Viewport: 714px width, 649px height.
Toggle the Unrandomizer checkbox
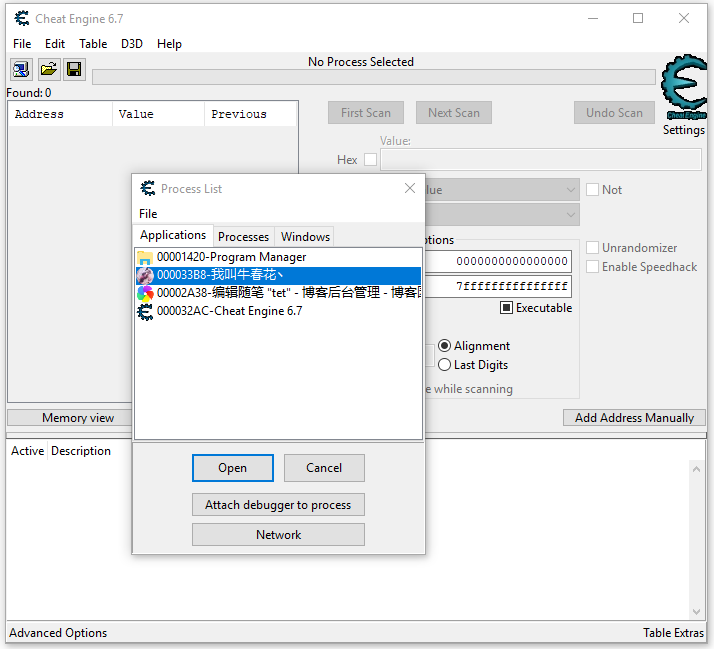click(x=592, y=248)
